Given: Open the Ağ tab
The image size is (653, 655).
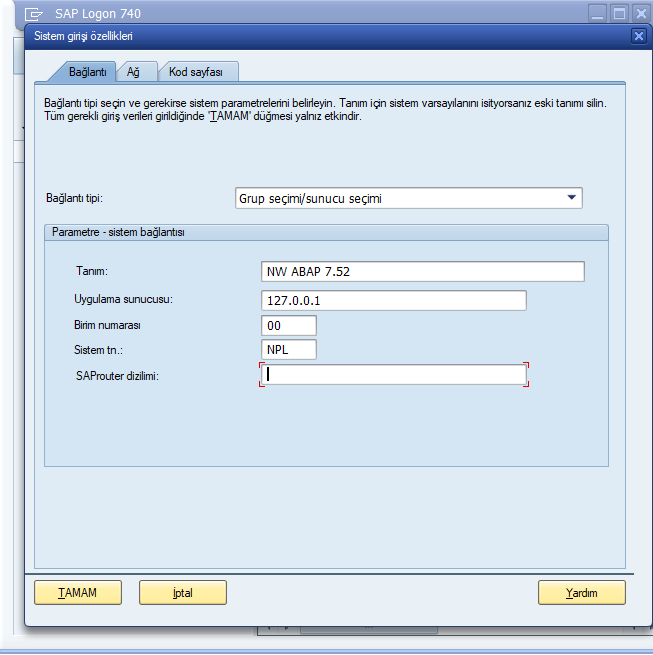Looking at the screenshot, I should point(134,72).
